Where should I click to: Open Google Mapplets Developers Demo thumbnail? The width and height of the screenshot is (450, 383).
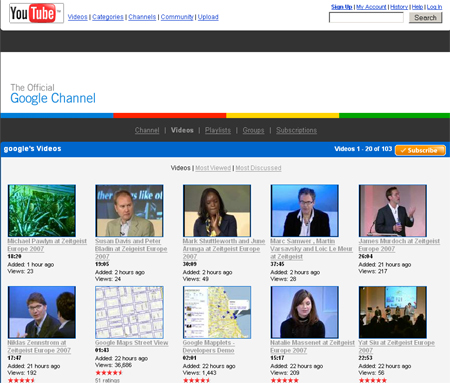tap(217, 312)
